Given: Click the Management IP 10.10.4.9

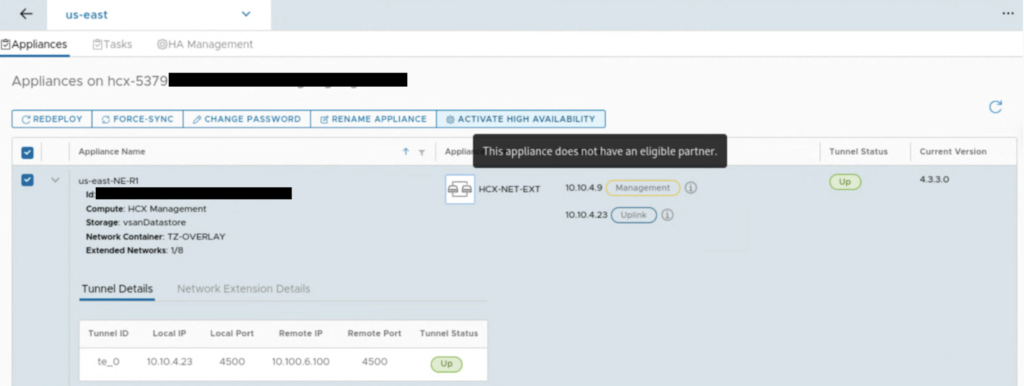Looking at the screenshot, I should pyautogui.click(x=583, y=188).
